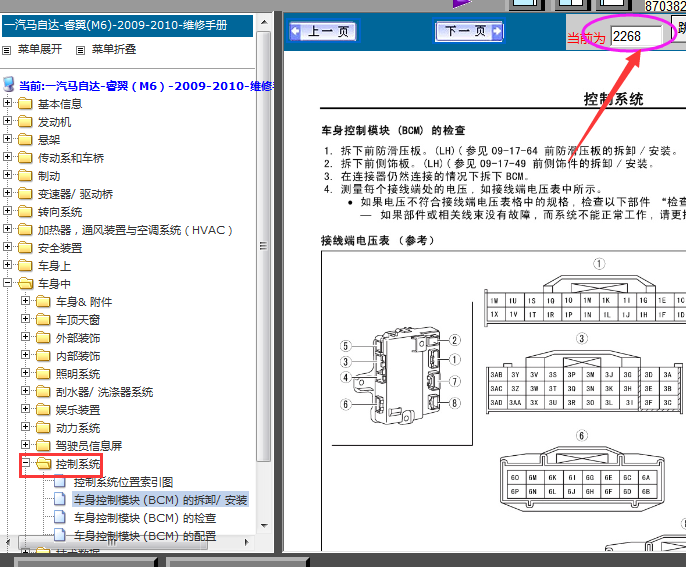
Task: Select the 制动 folder icon
Action: coord(25,176)
